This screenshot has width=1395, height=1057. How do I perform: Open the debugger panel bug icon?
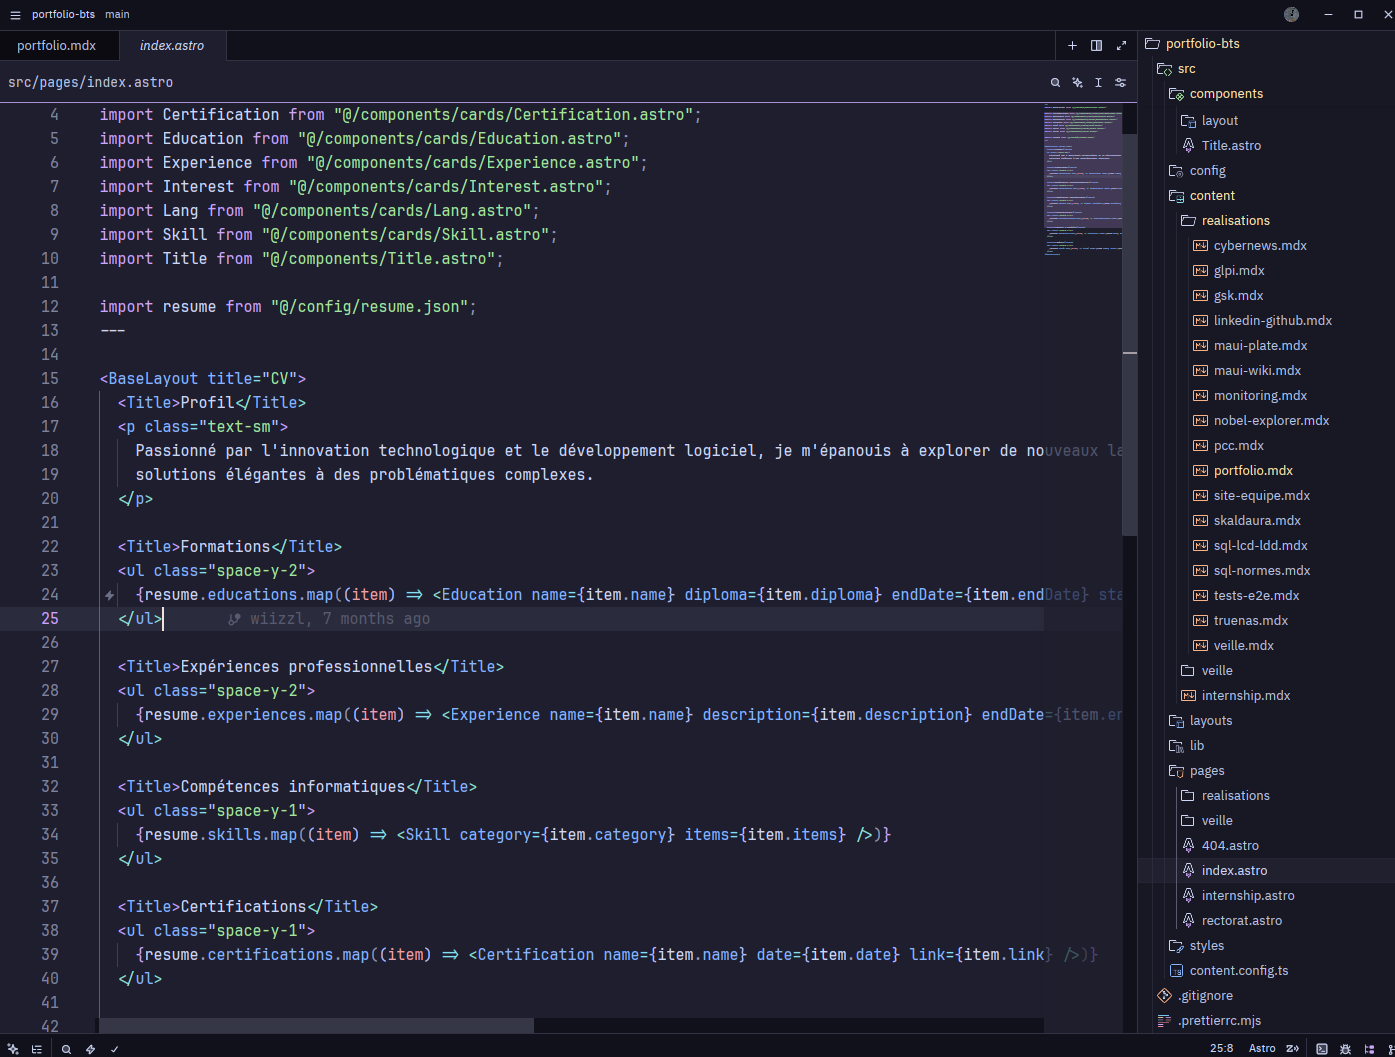pos(1345,1049)
